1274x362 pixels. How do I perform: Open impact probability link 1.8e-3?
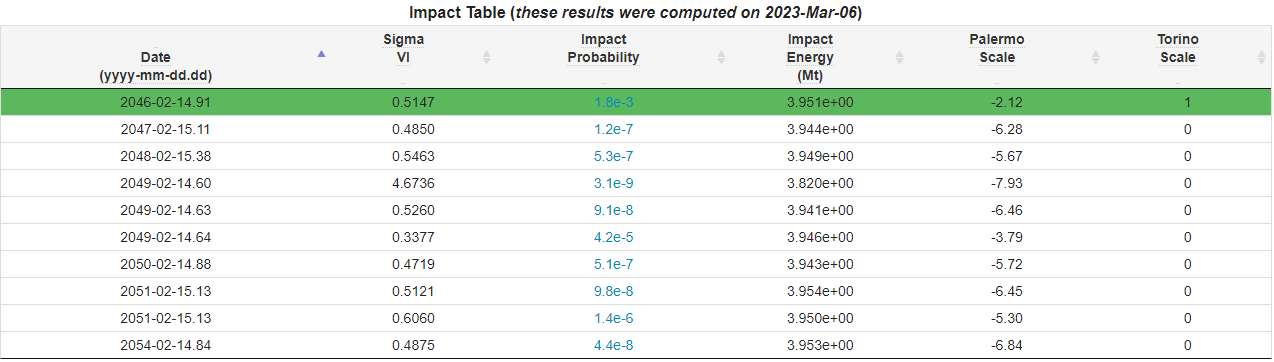pos(613,102)
